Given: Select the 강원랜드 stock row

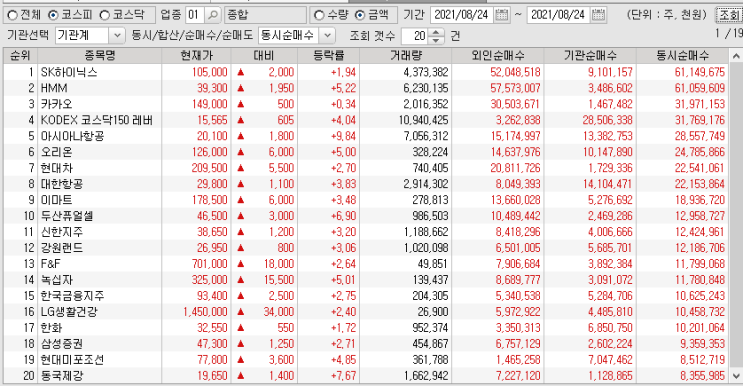Looking at the screenshot, I should pos(366,248).
